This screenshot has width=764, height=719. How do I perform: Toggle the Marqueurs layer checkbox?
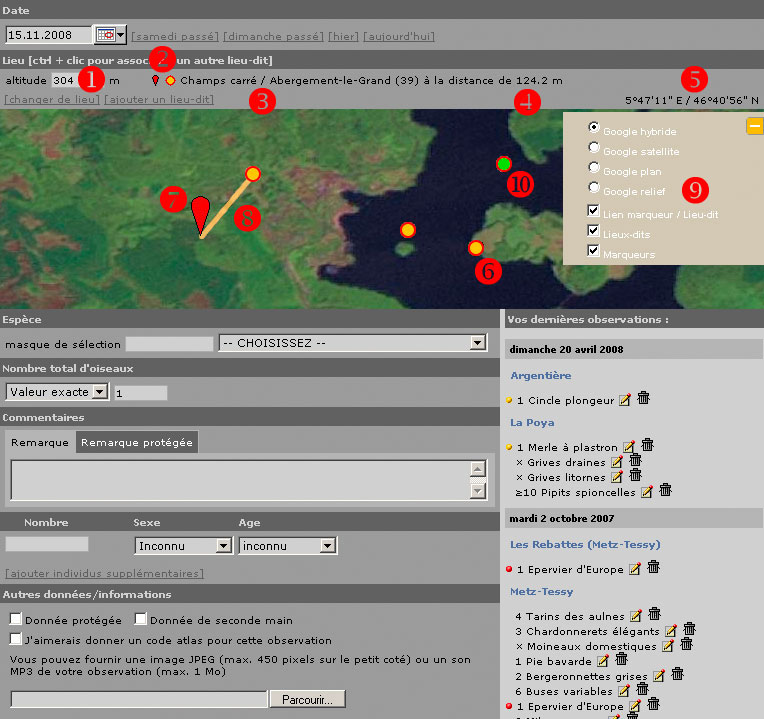point(593,251)
